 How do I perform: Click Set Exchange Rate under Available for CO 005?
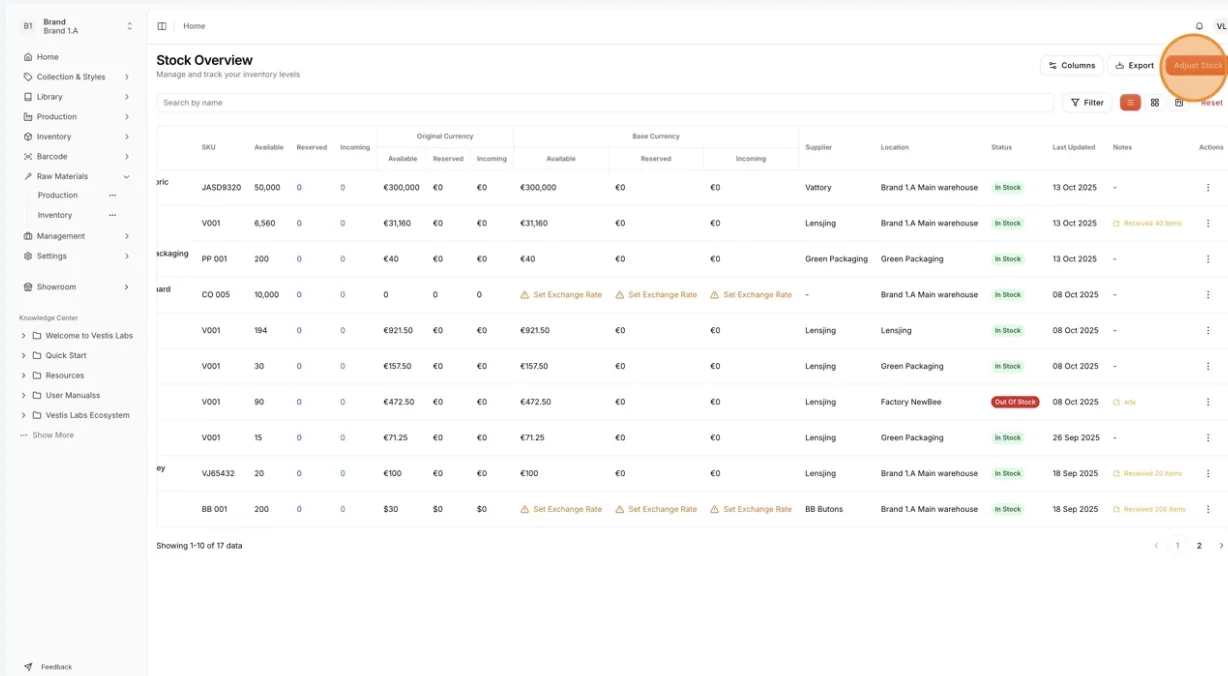click(561, 295)
